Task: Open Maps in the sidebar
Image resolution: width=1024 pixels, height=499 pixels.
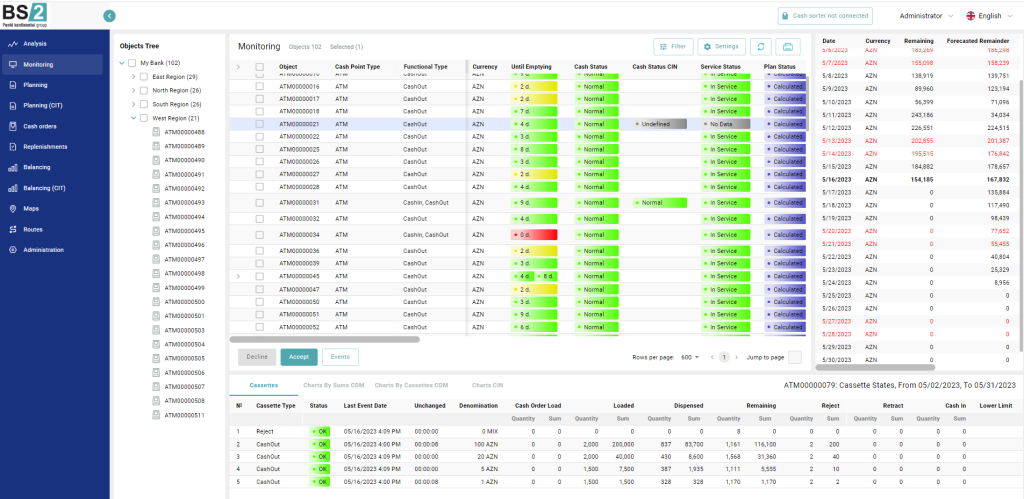Action: pos(31,209)
